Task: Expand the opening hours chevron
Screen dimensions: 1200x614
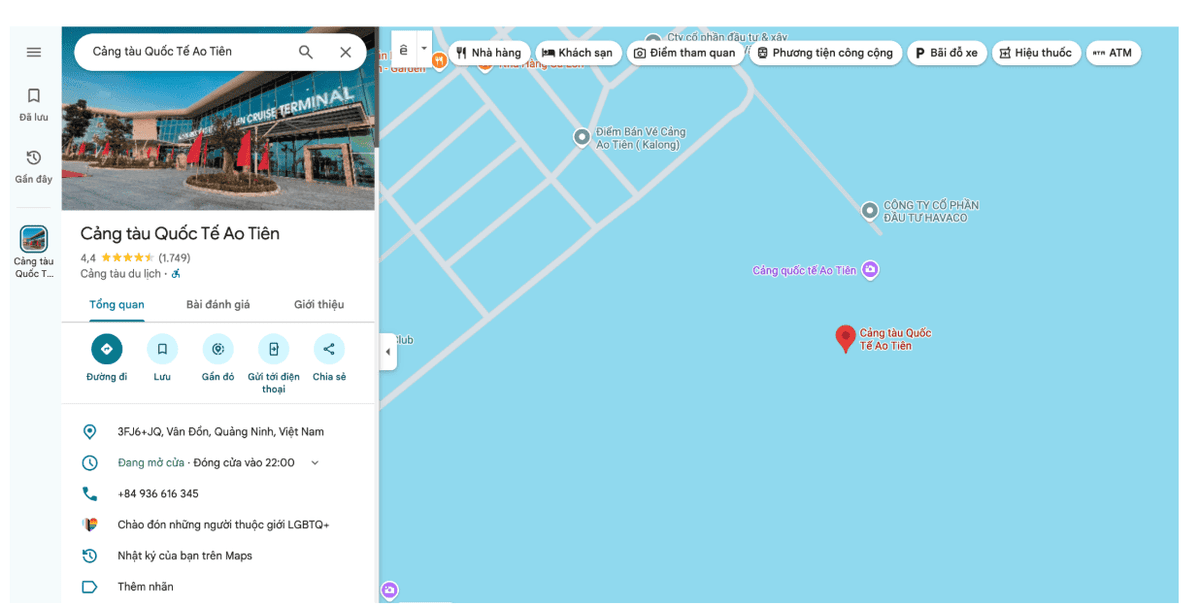Action: (x=315, y=463)
